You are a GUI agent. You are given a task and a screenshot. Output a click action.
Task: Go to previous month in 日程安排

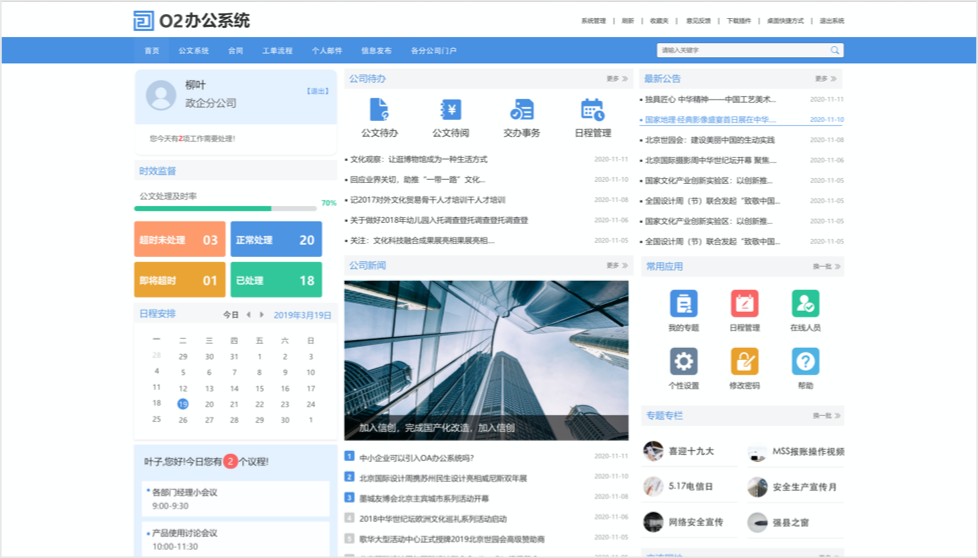tap(249, 315)
